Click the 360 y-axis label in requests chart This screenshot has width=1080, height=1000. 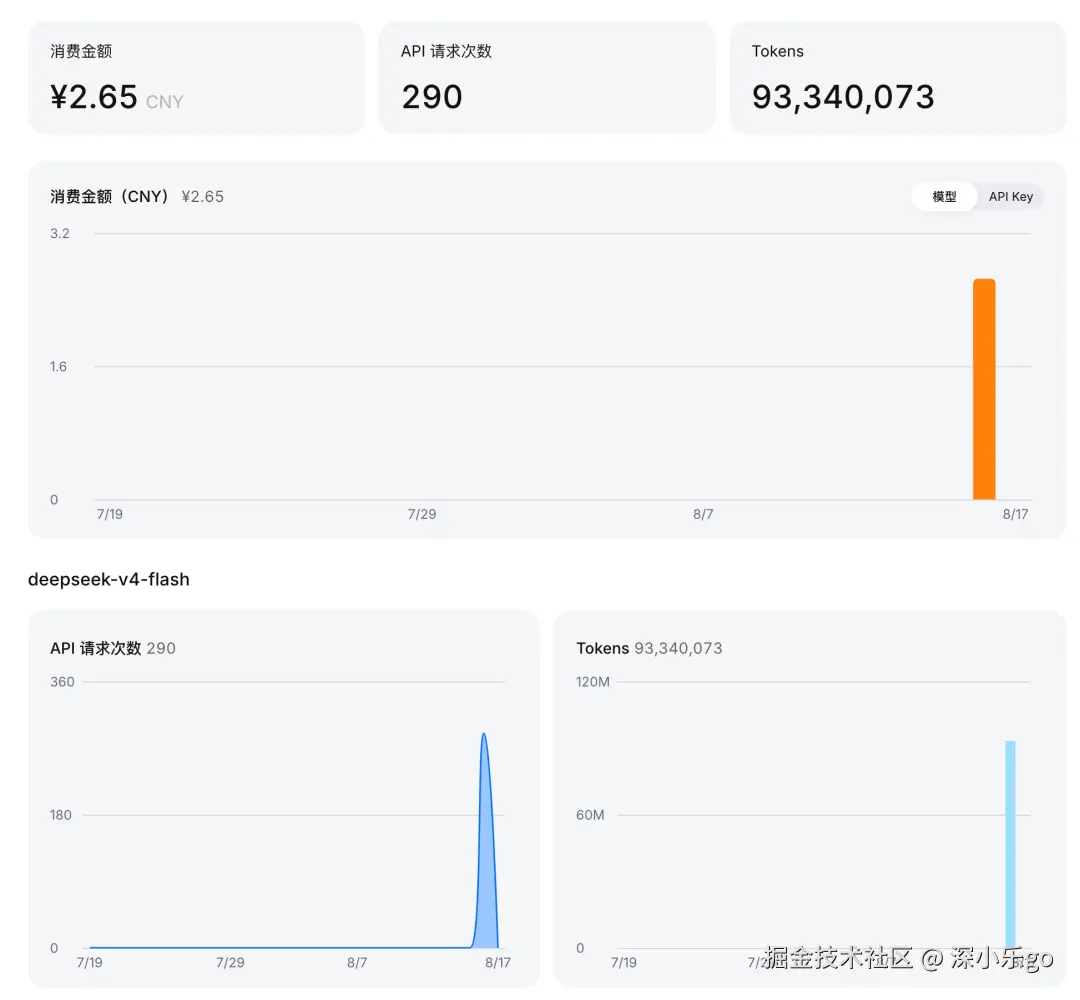[62, 682]
